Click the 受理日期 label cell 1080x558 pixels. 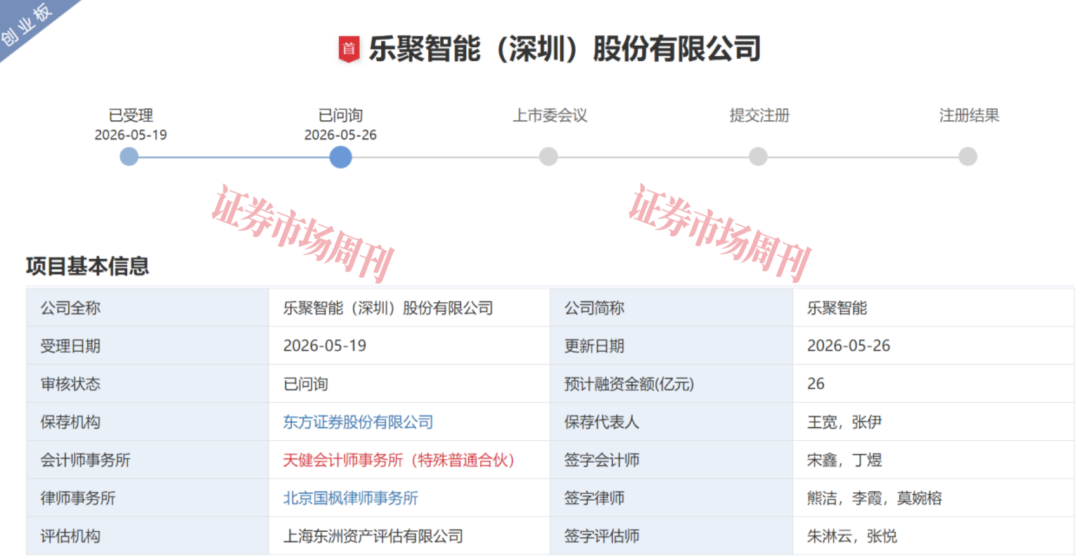click(x=147, y=346)
